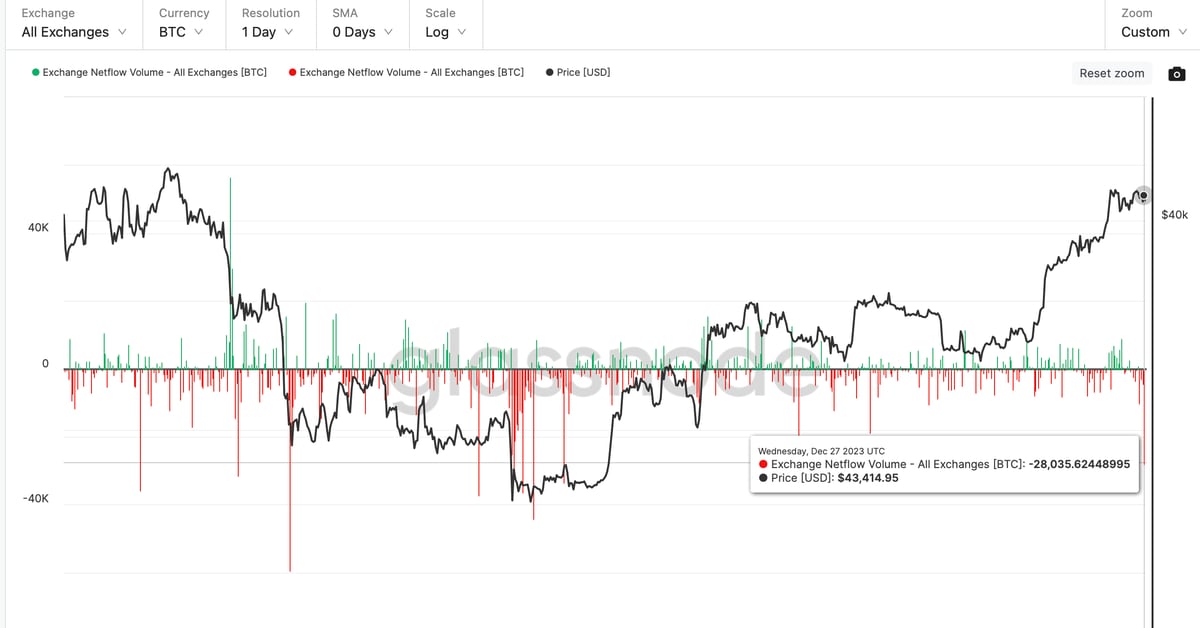Click the highlighted price point marker
Screen dimensions: 1200x628
[1143, 196]
